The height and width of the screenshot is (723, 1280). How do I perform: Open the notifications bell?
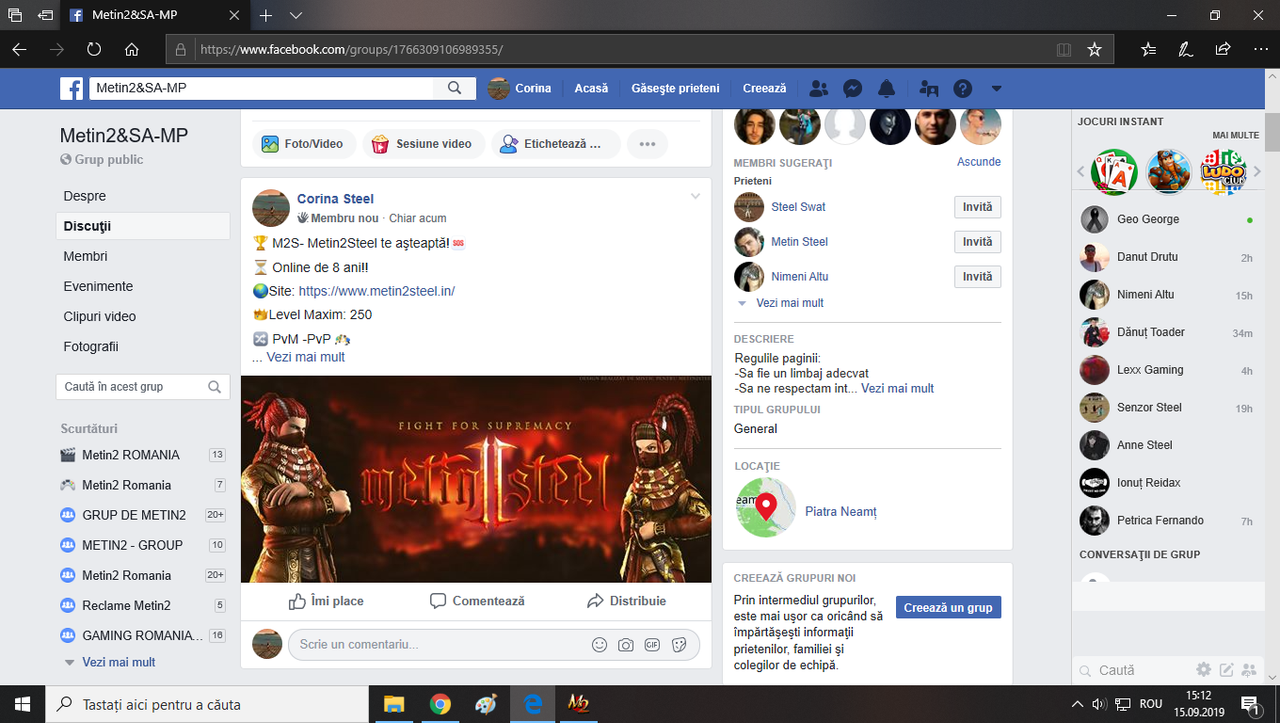(x=887, y=88)
